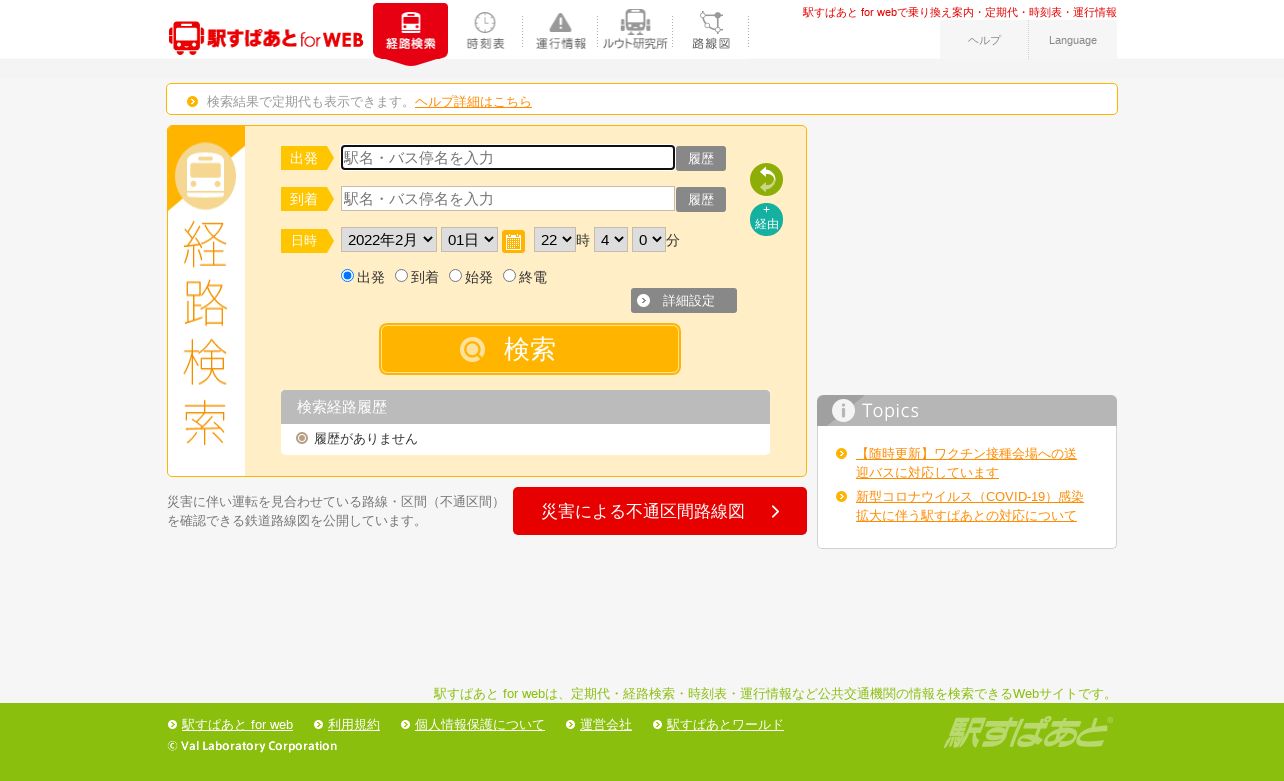The height and width of the screenshot is (781, 1284).
Task: Open the 路線図 route map tab
Action: (711, 31)
